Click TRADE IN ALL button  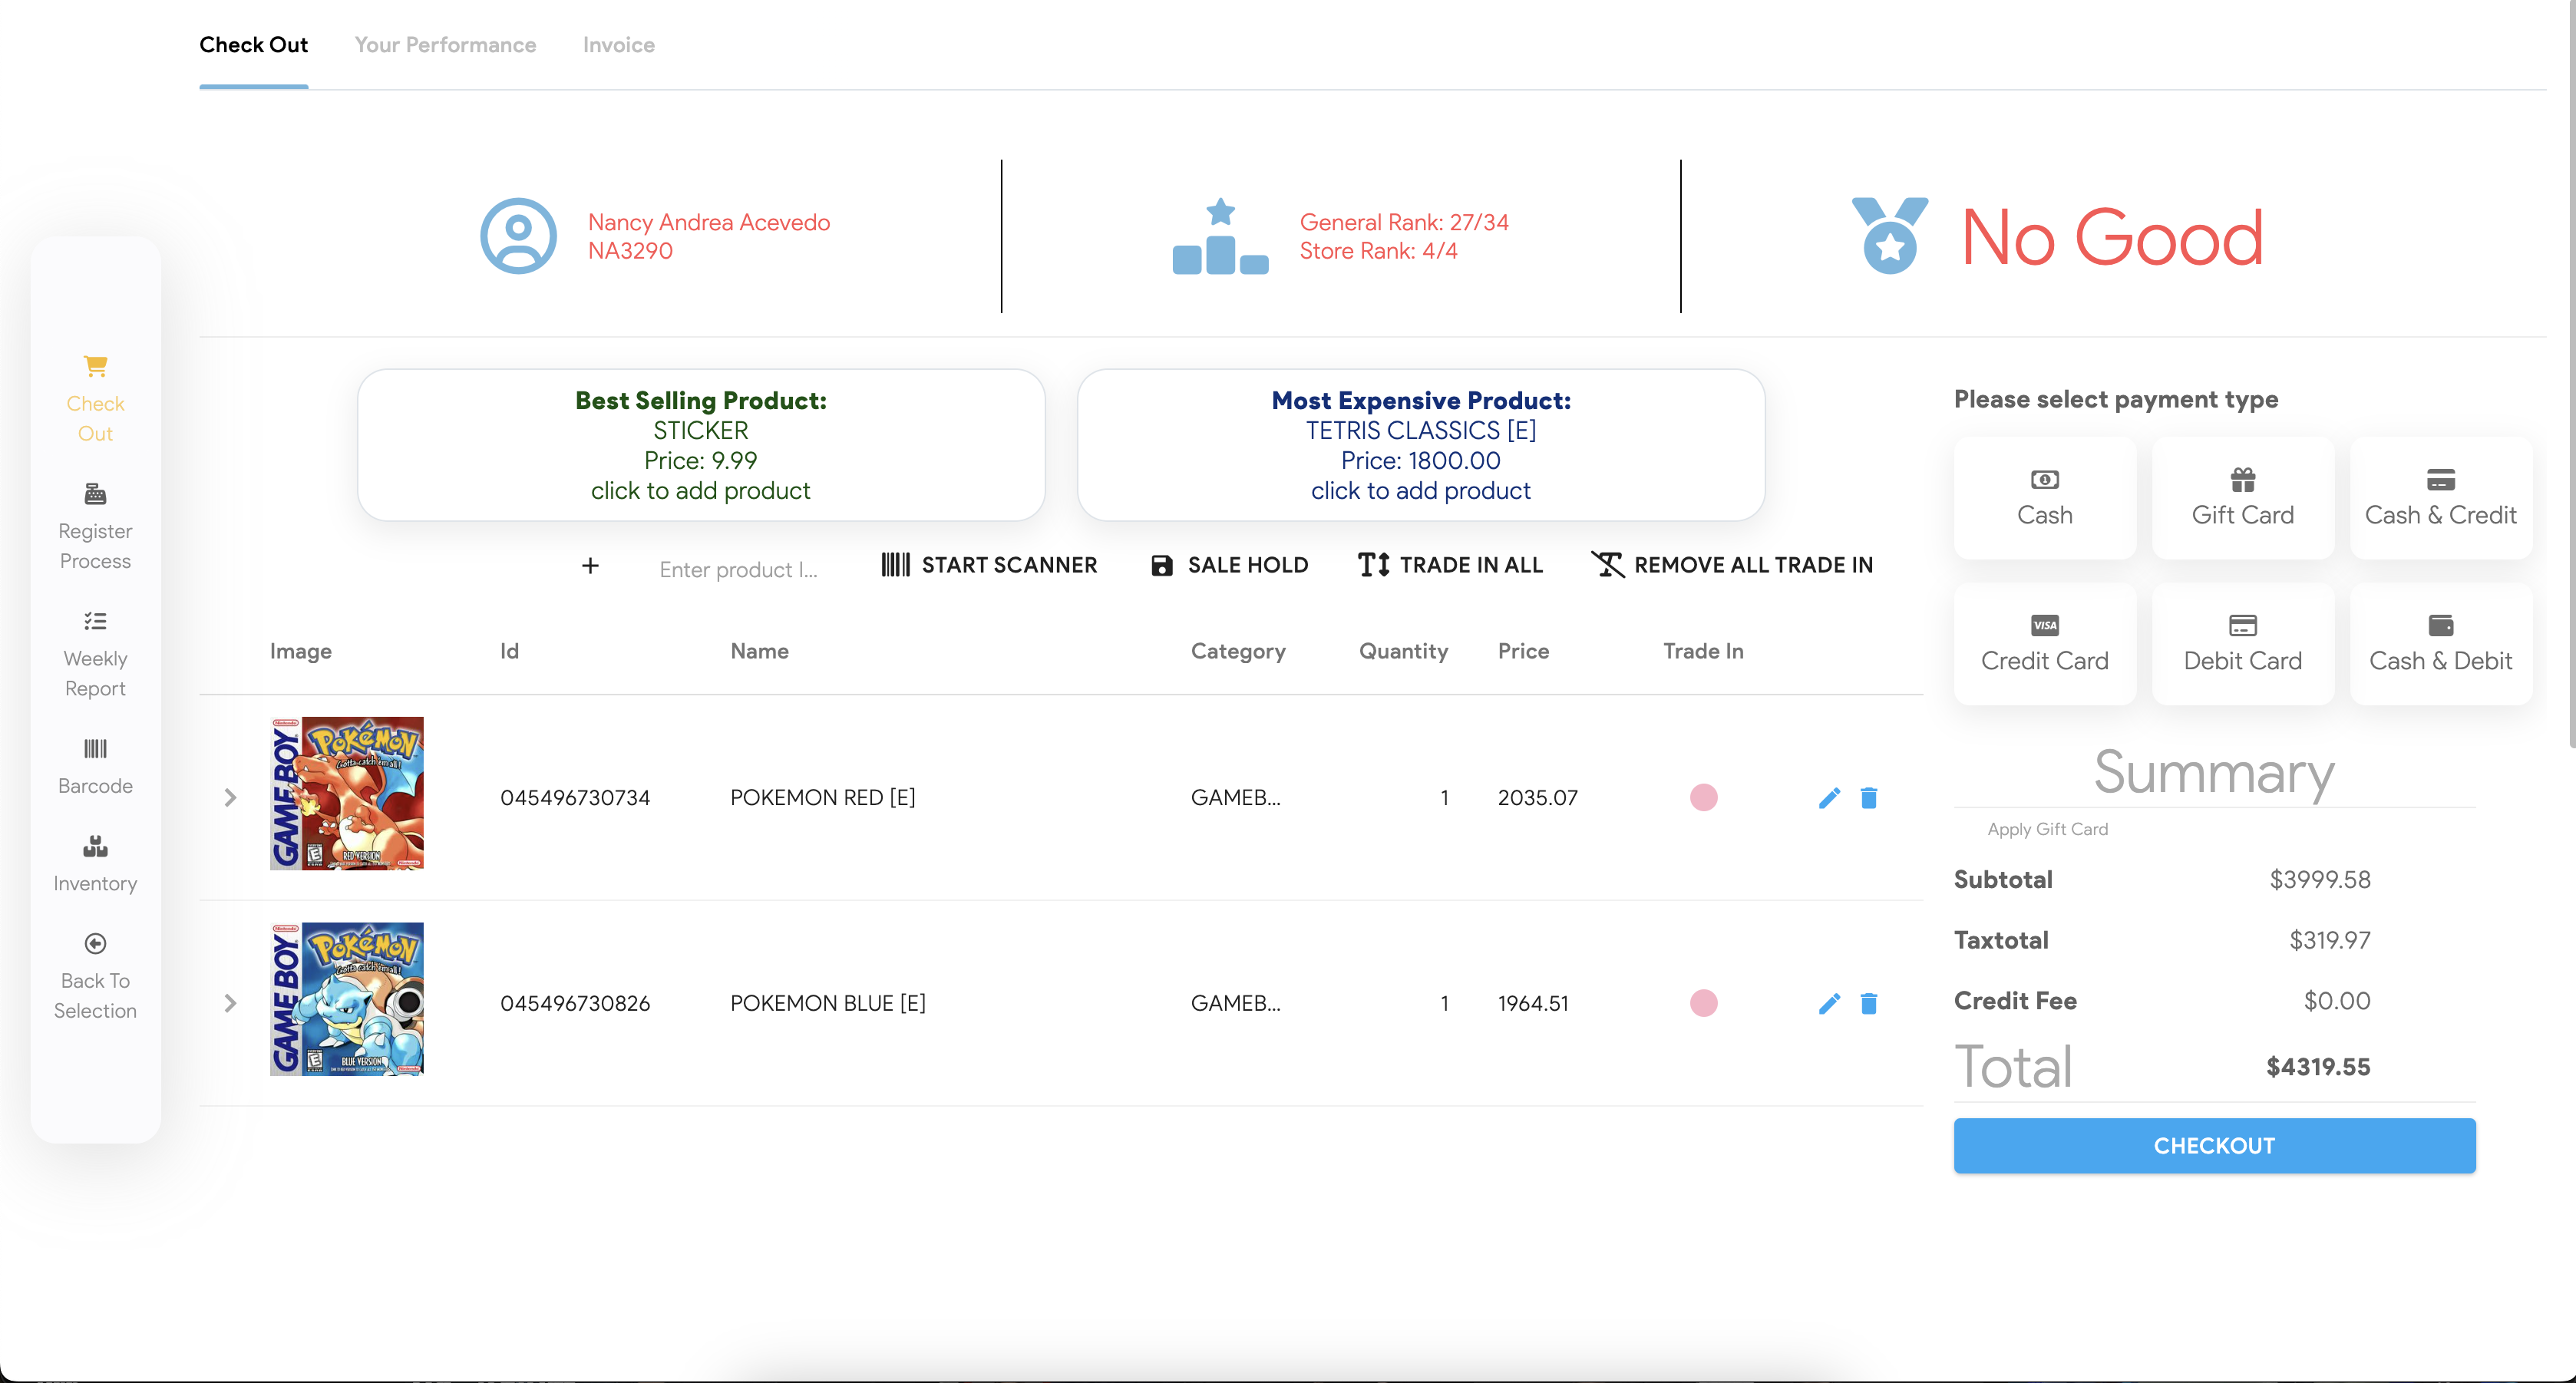[x=1450, y=566]
